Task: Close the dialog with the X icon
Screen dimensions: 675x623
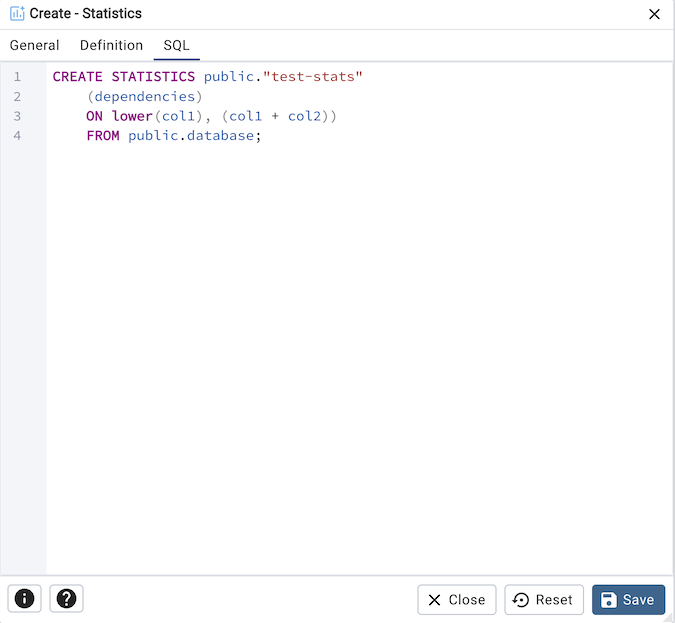Action: (x=654, y=14)
